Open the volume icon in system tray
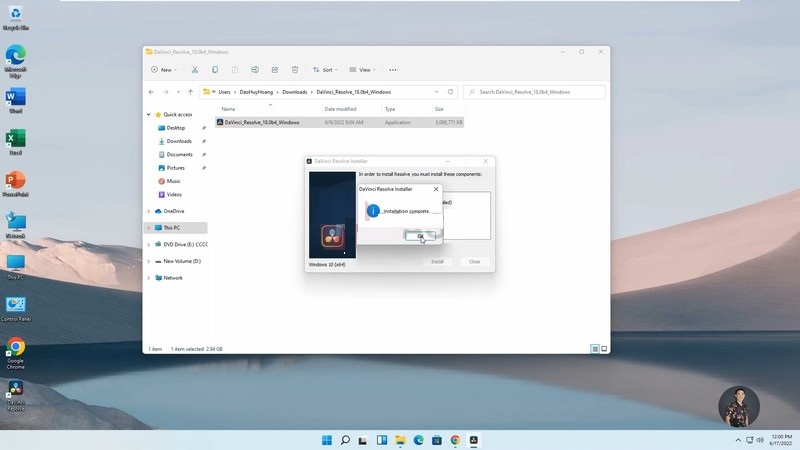Screen dimensions: 800x450 pyautogui.click(x=760, y=440)
